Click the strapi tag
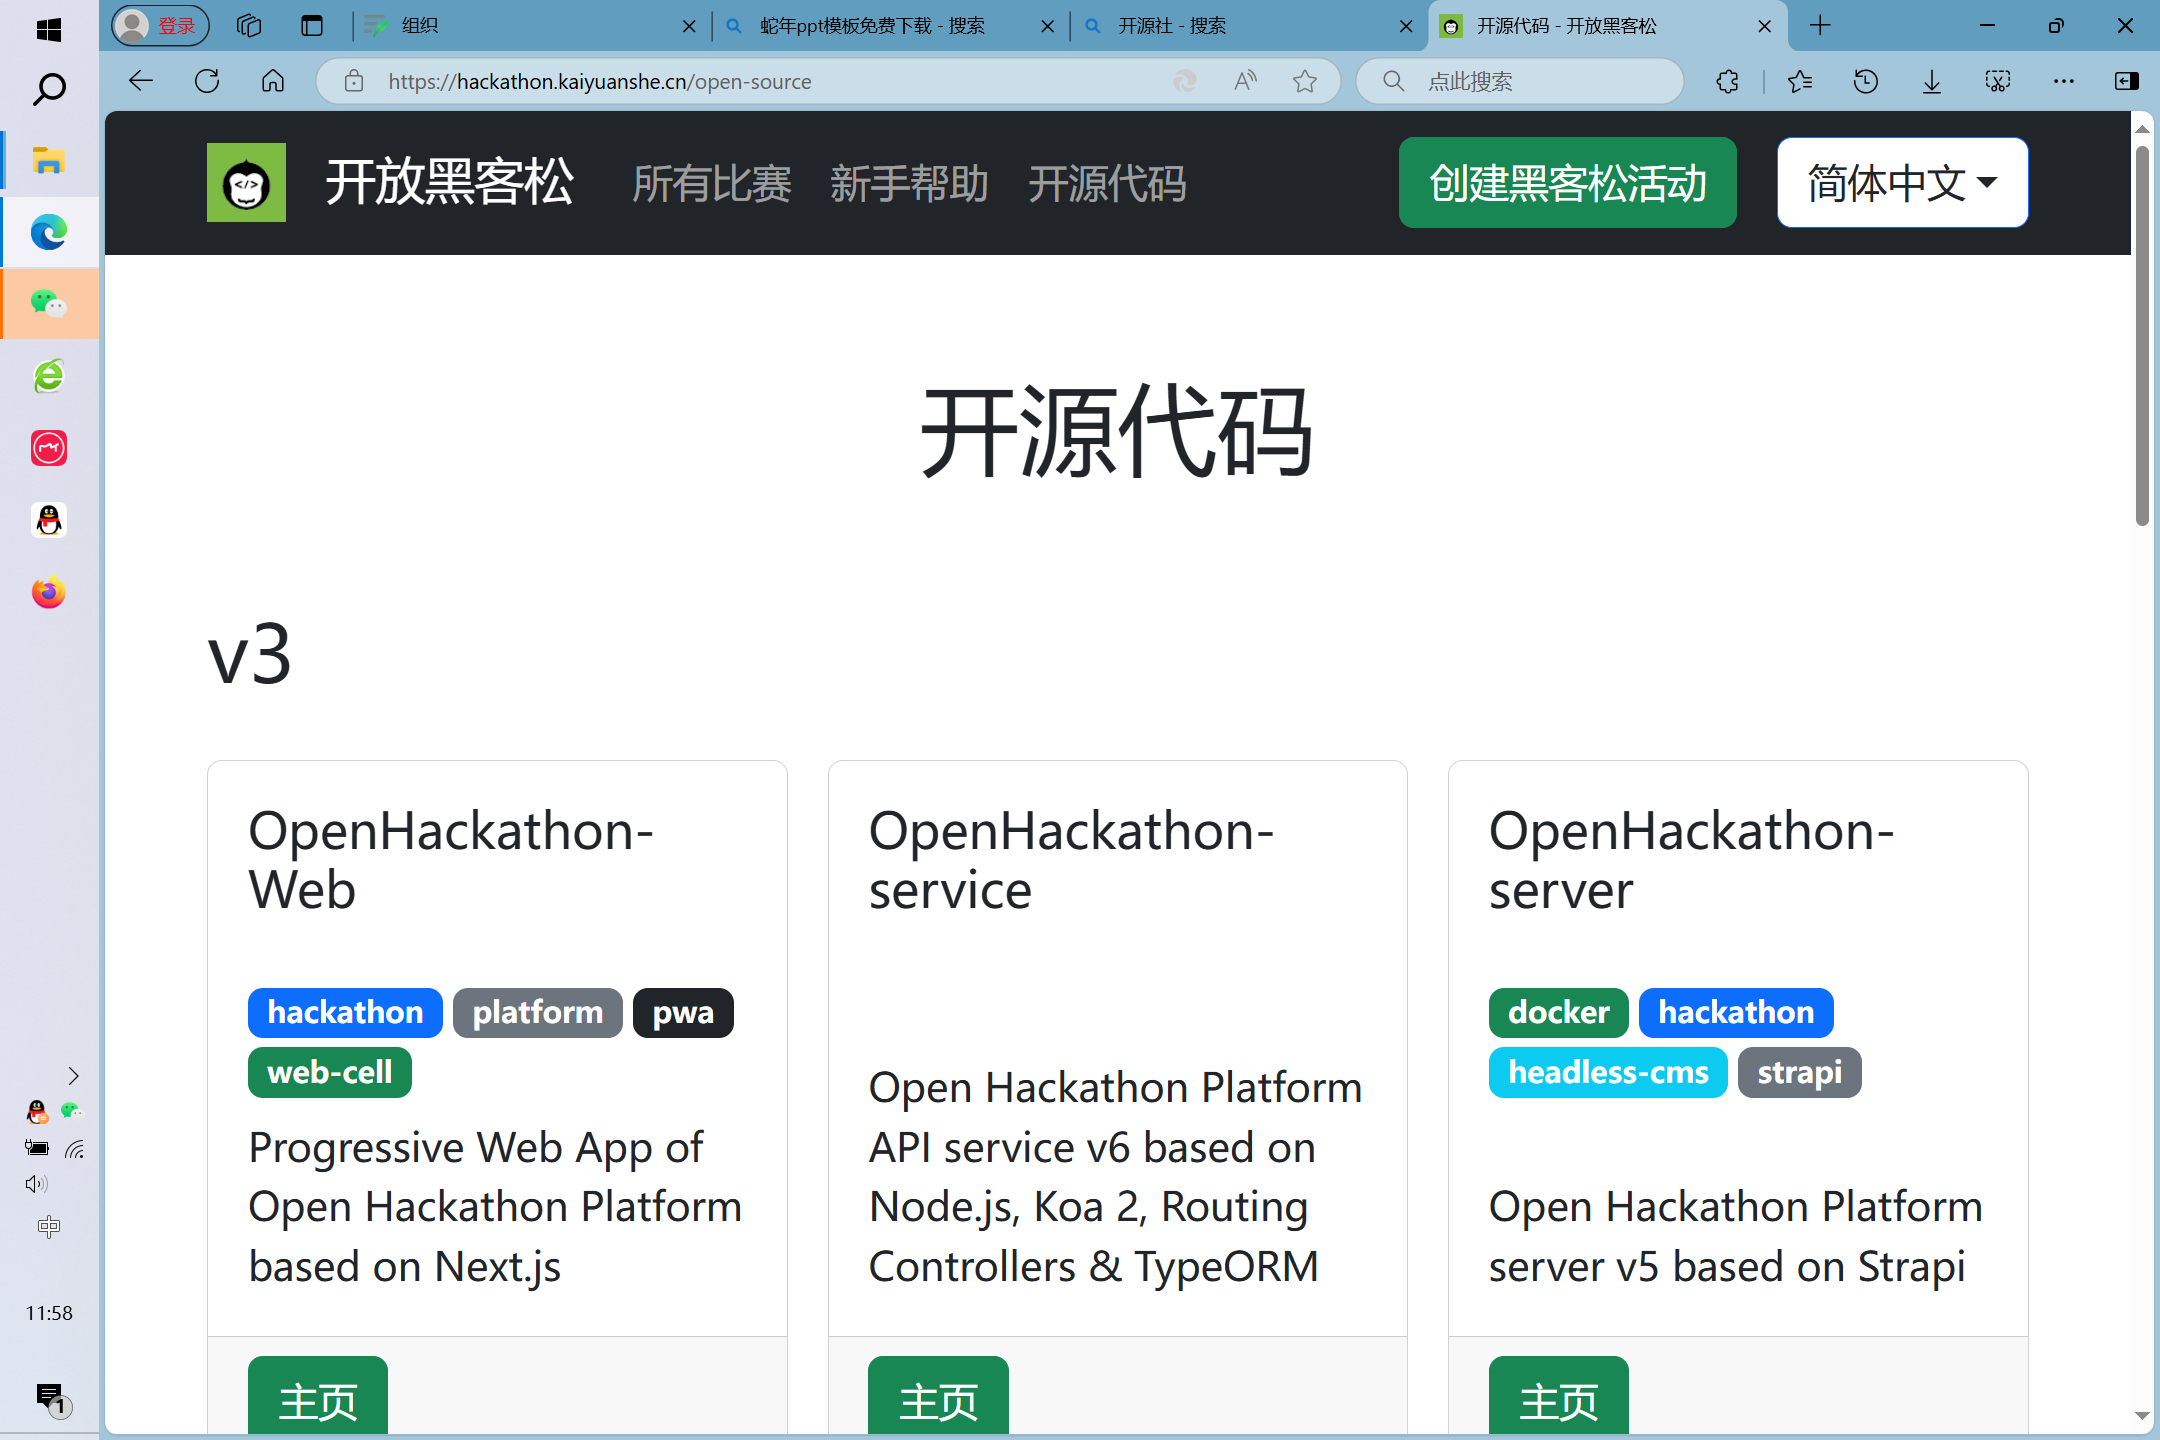Image resolution: width=2160 pixels, height=1440 pixels. pos(1800,1073)
